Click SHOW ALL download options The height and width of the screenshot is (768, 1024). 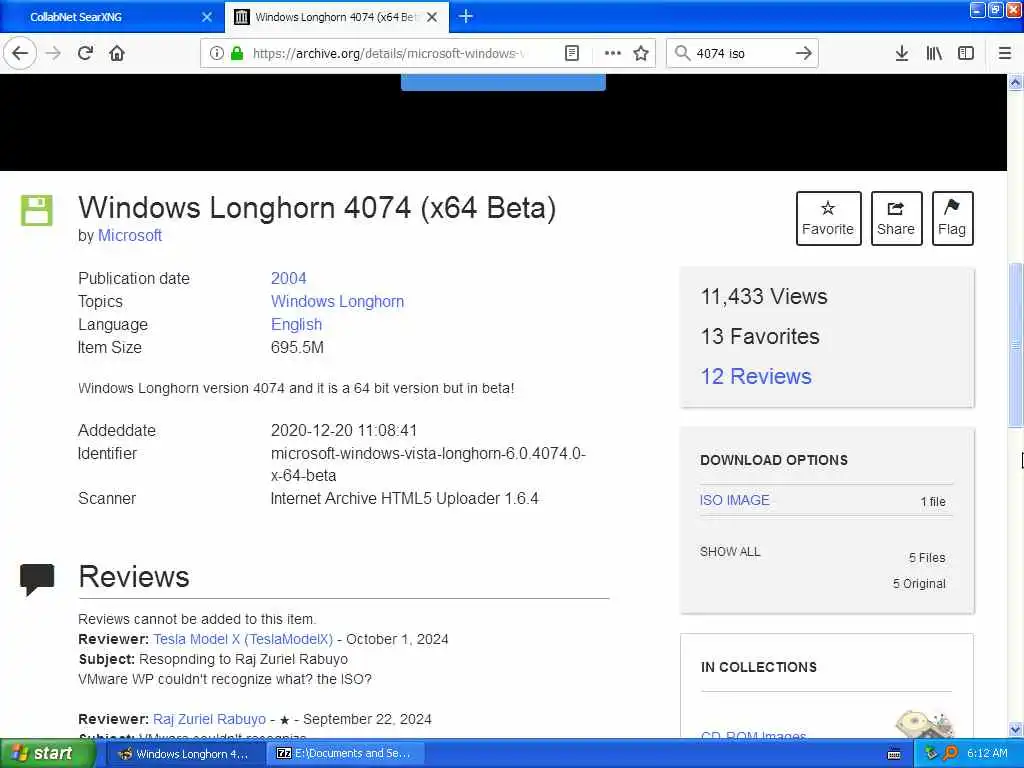click(730, 552)
